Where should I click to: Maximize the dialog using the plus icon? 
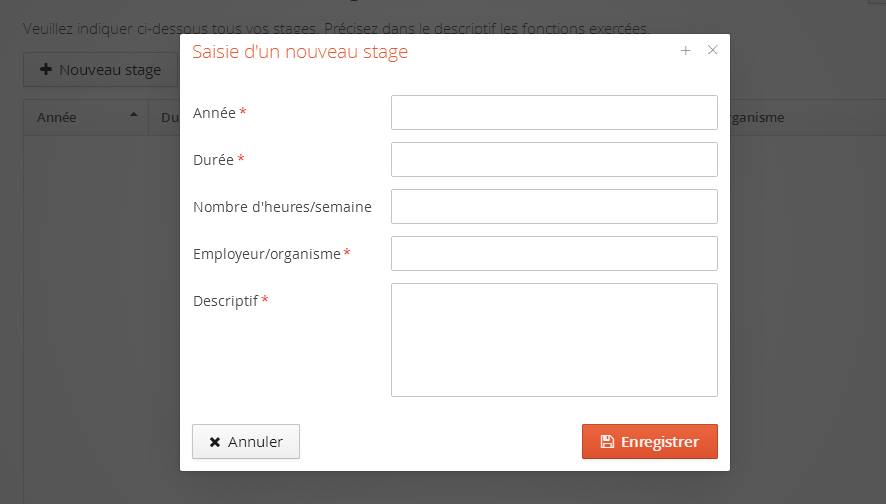click(x=685, y=51)
